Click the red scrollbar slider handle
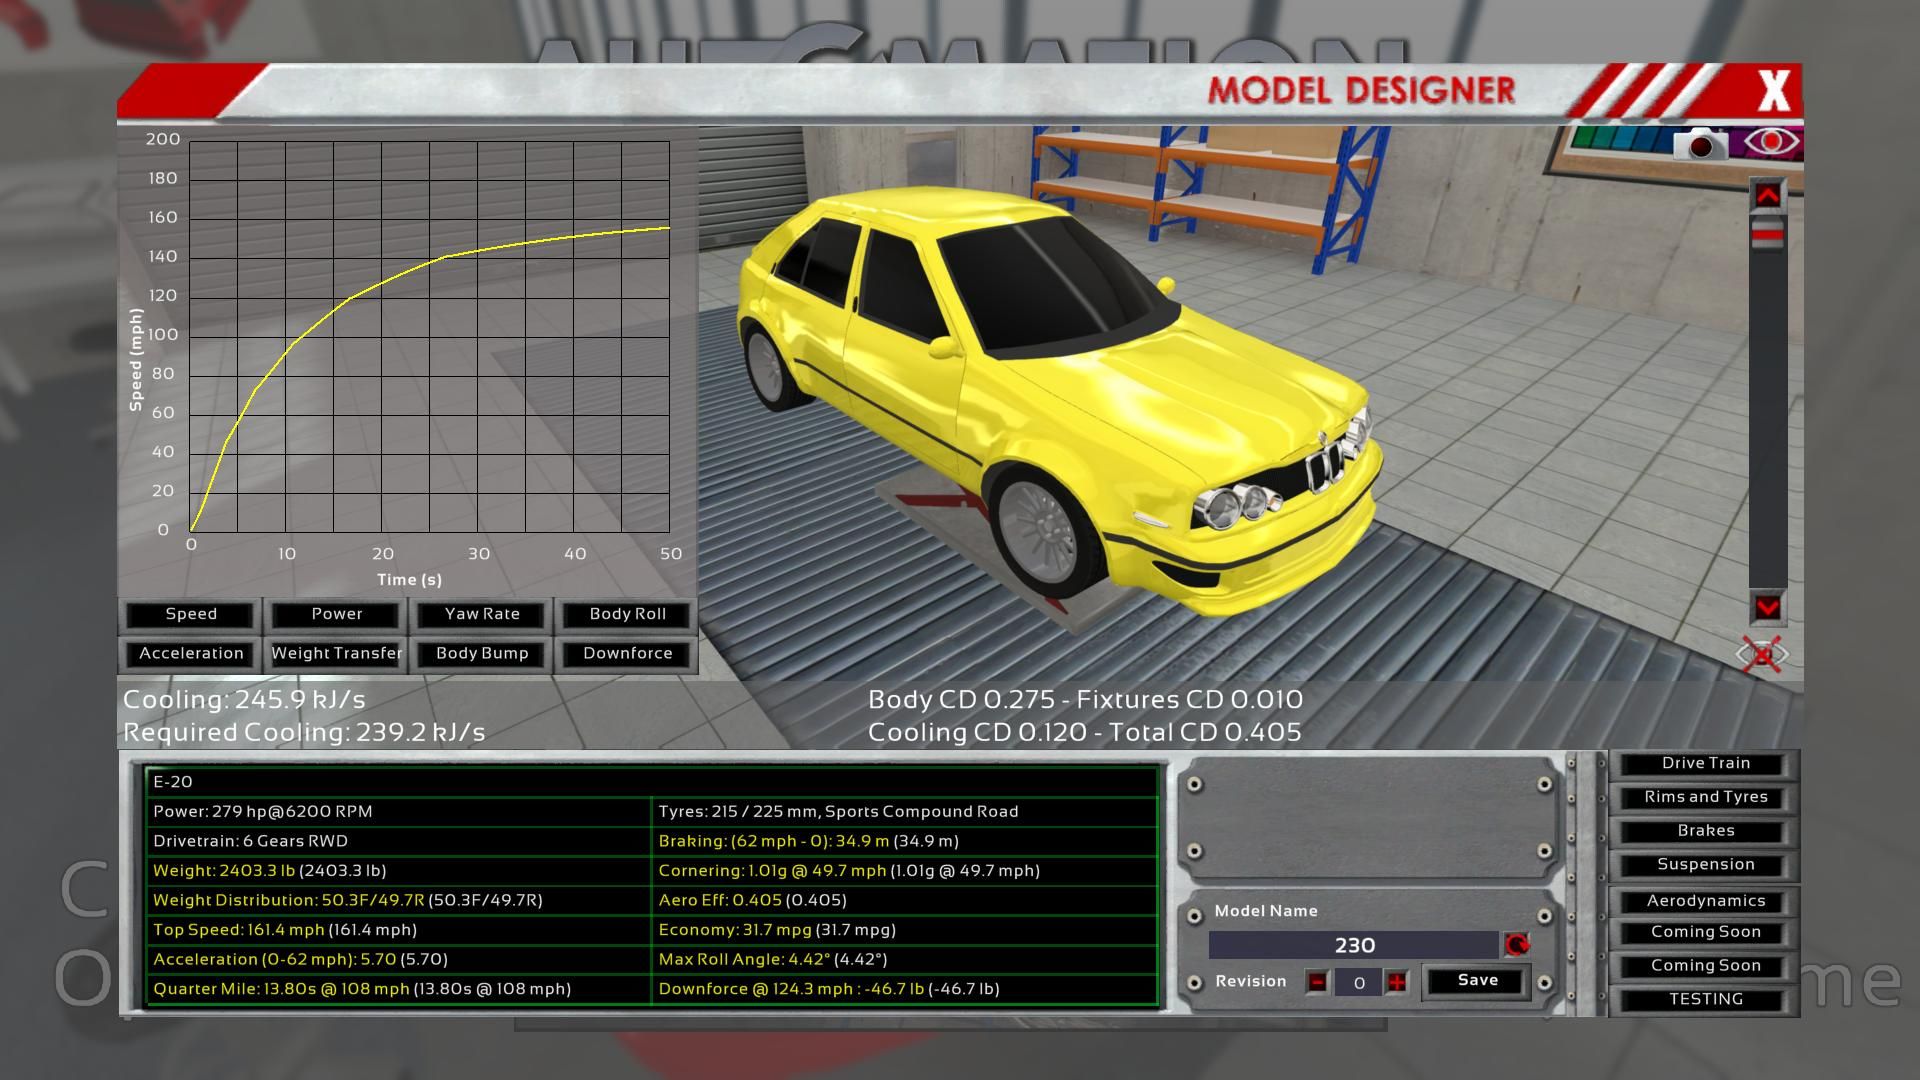This screenshot has width=1920, height=1080. point(1767,235)
